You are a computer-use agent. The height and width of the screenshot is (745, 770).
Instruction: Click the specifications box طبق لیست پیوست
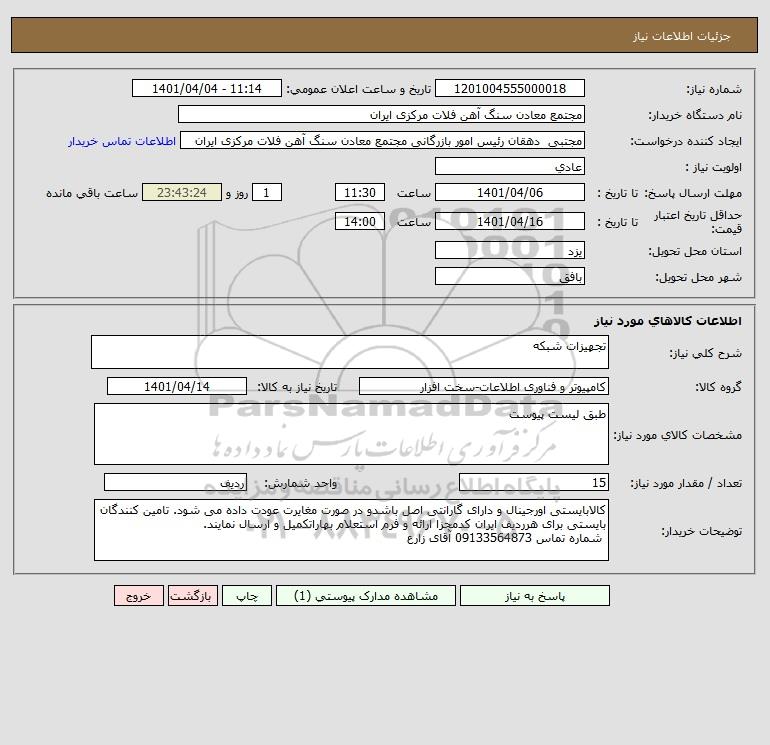point(351,434)
